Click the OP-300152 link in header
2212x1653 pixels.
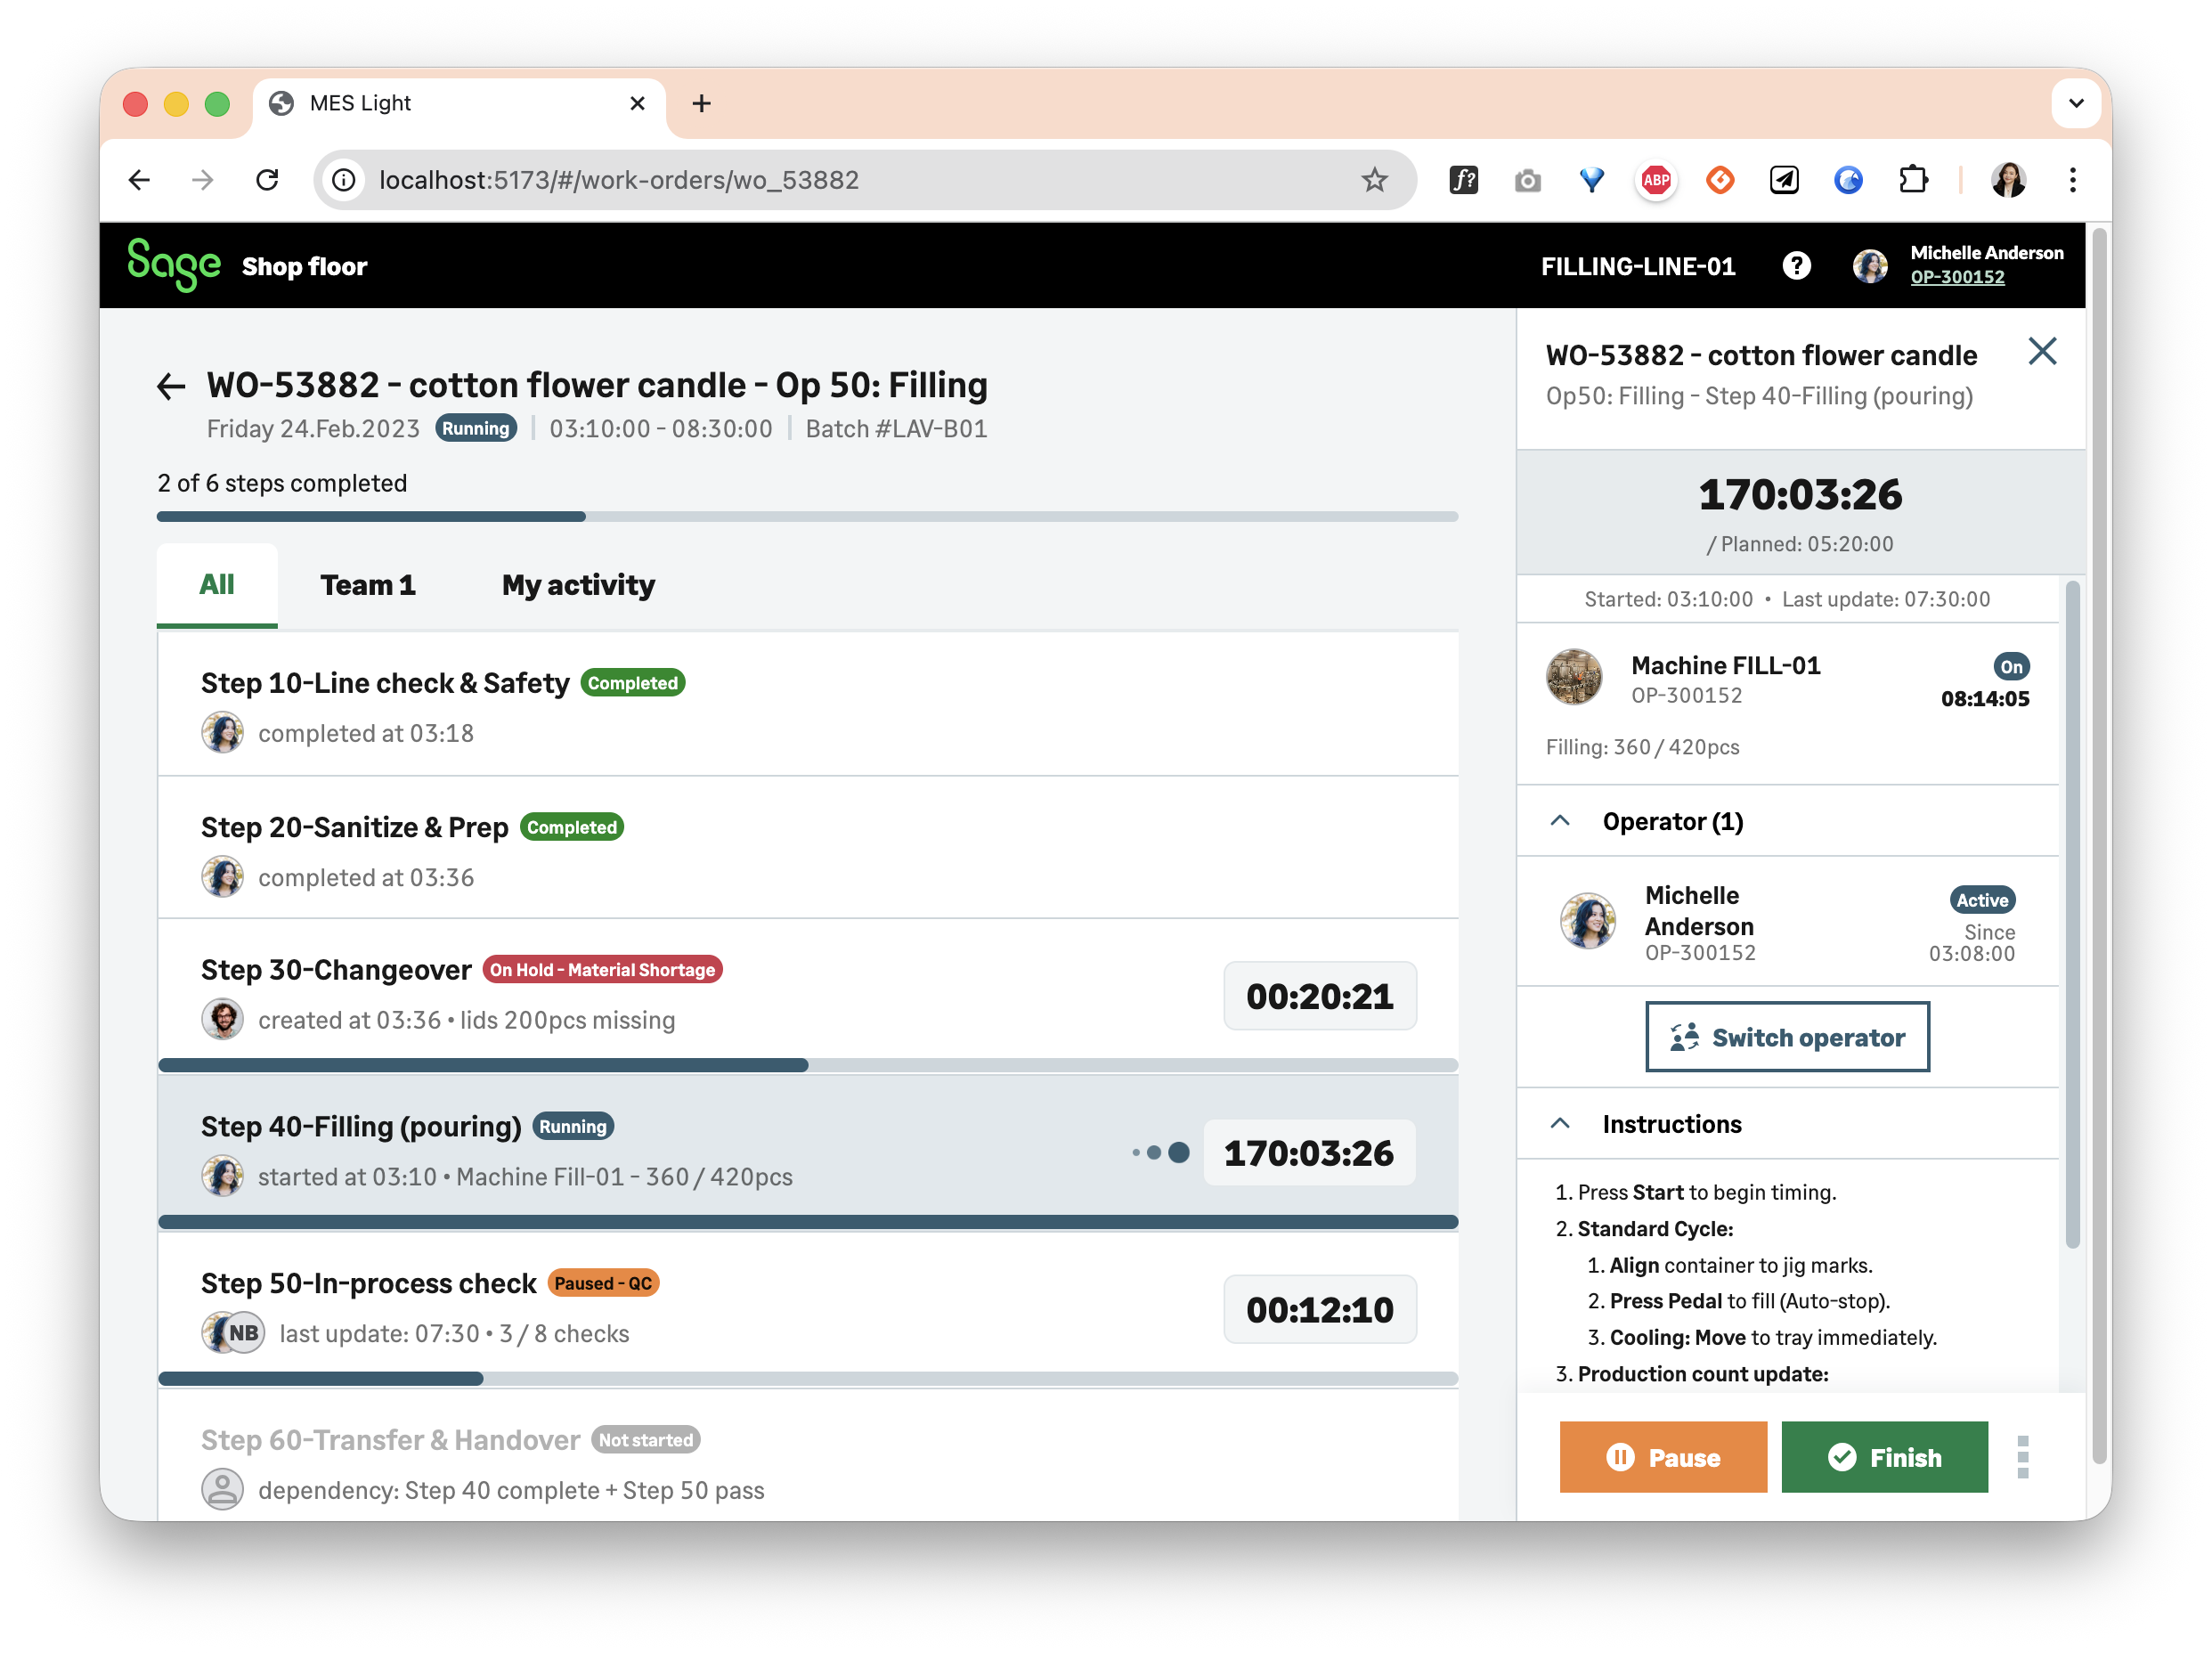(1957, 278)
